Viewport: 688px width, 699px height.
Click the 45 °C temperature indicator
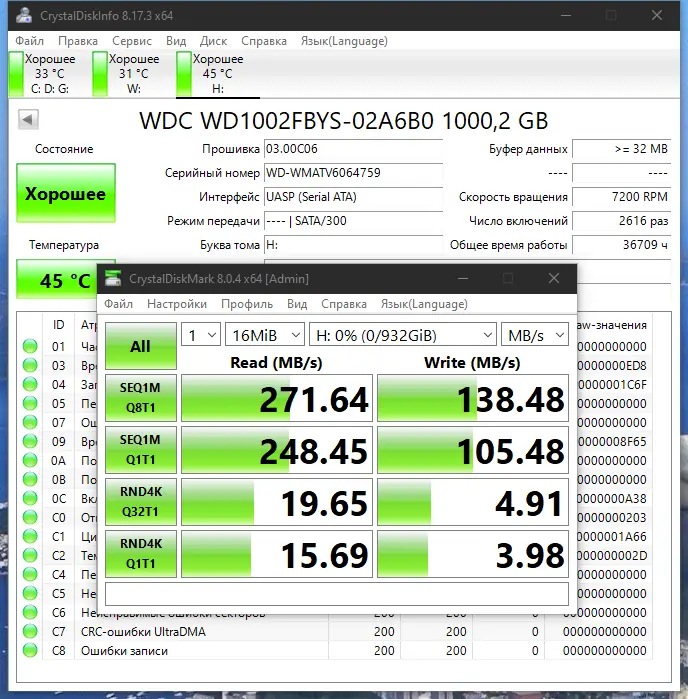57,279
